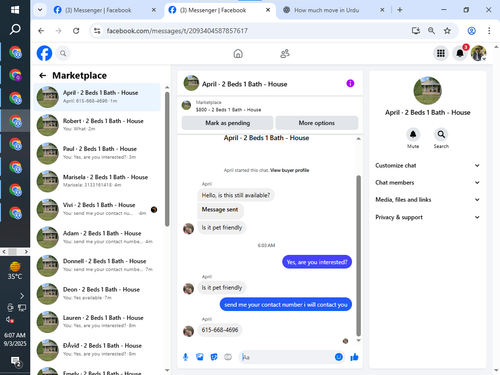Open Robert - 2 Beds 1 Bath chat
Screen dimensions: 500x375
[x=97, y=125]
